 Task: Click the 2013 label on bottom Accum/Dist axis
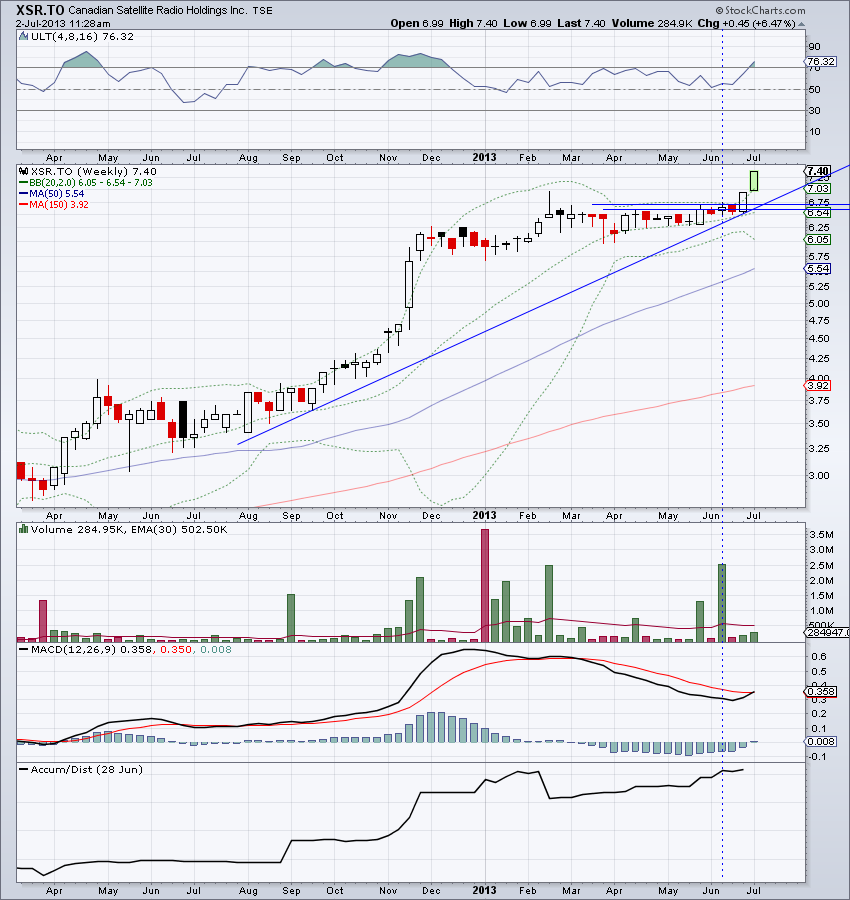coord(484,890)
